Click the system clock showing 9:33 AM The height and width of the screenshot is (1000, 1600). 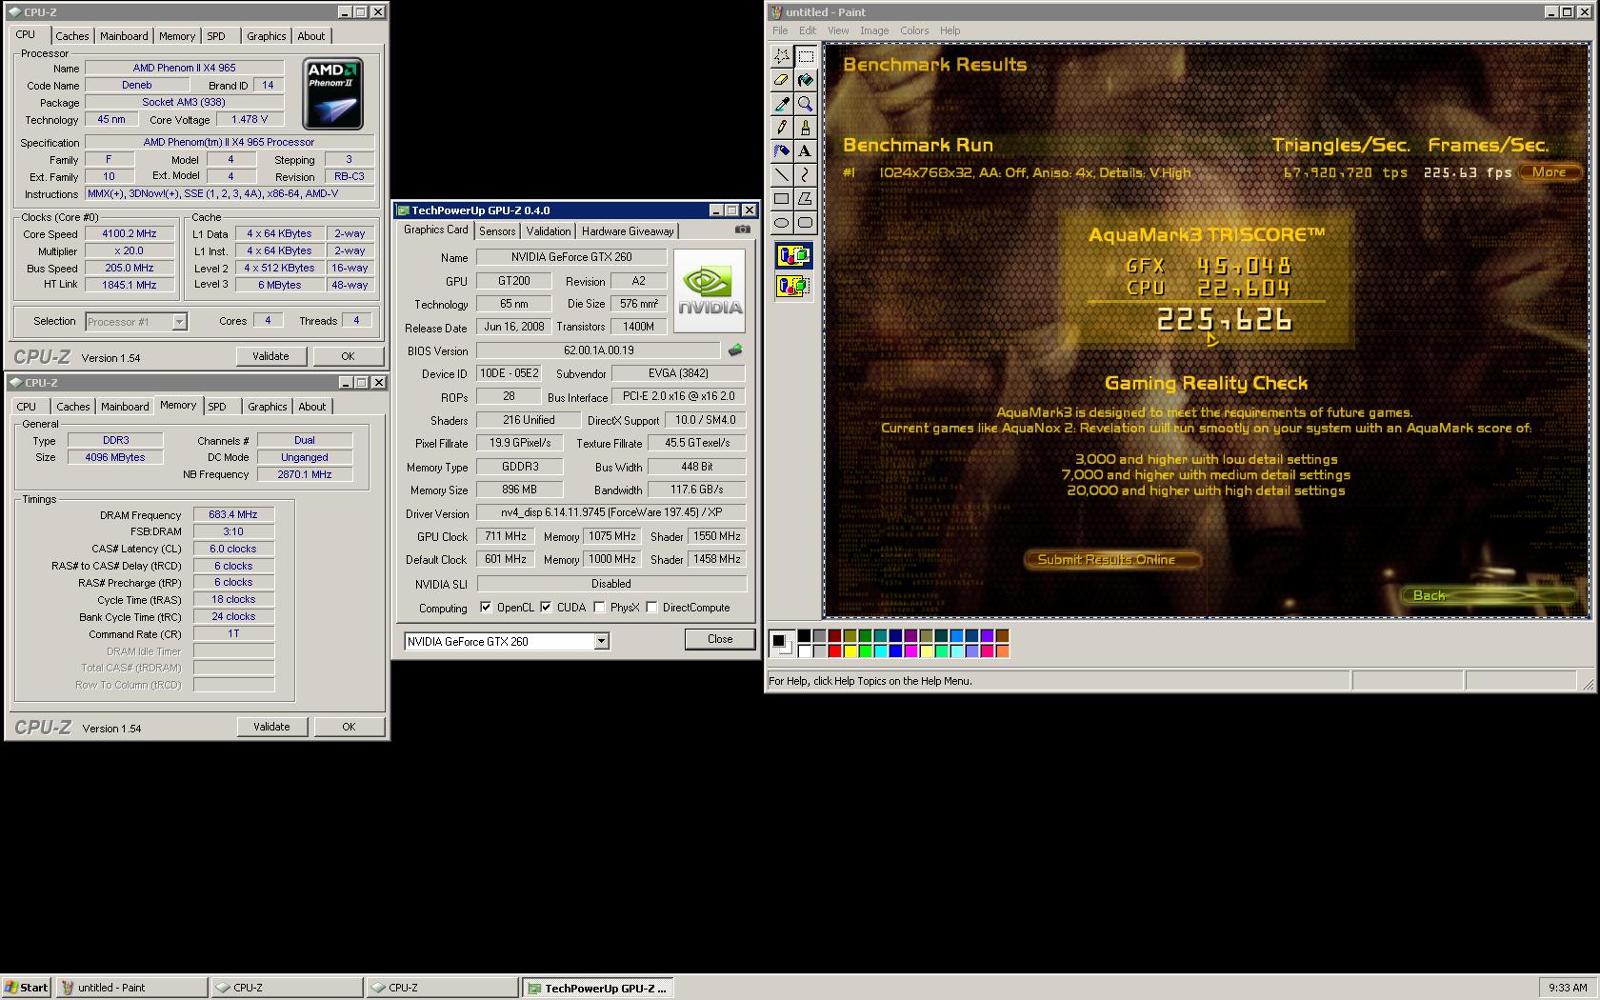coord(1567,987)
